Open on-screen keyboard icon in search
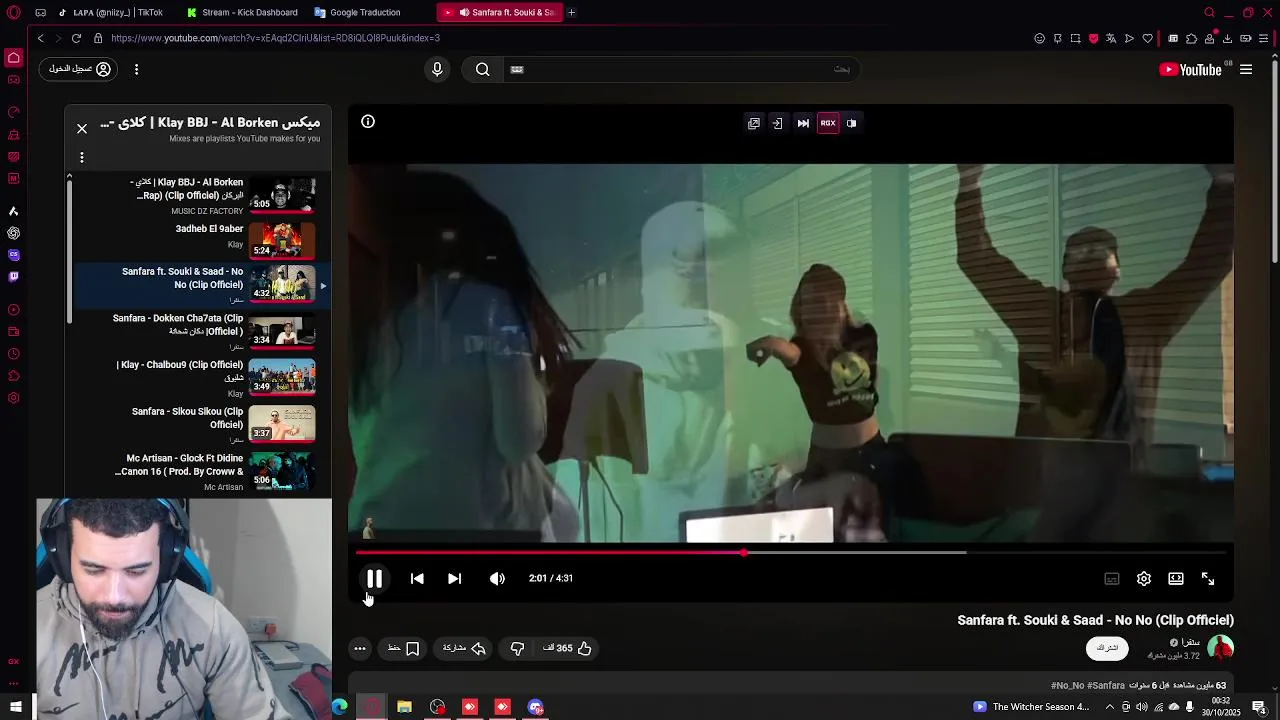Screen dimensions: 1280x720 517,69
